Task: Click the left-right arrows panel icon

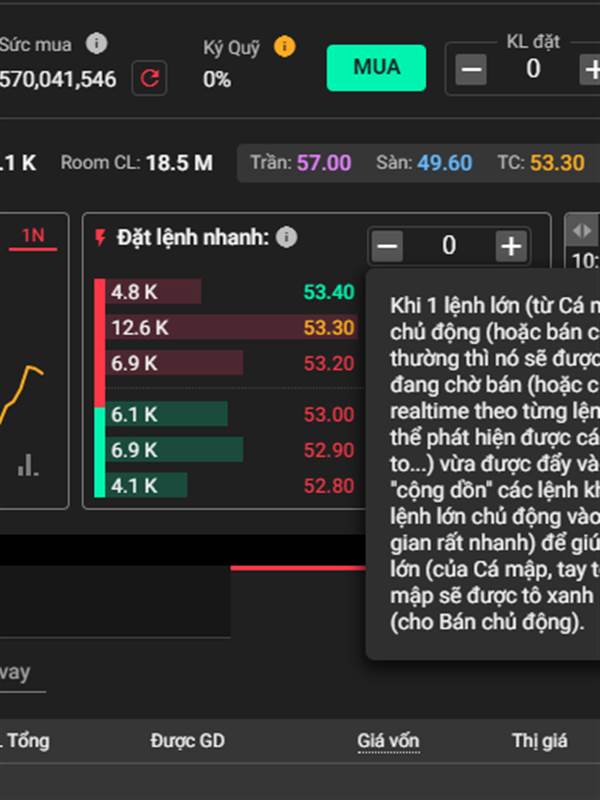Action: [582, 231]
